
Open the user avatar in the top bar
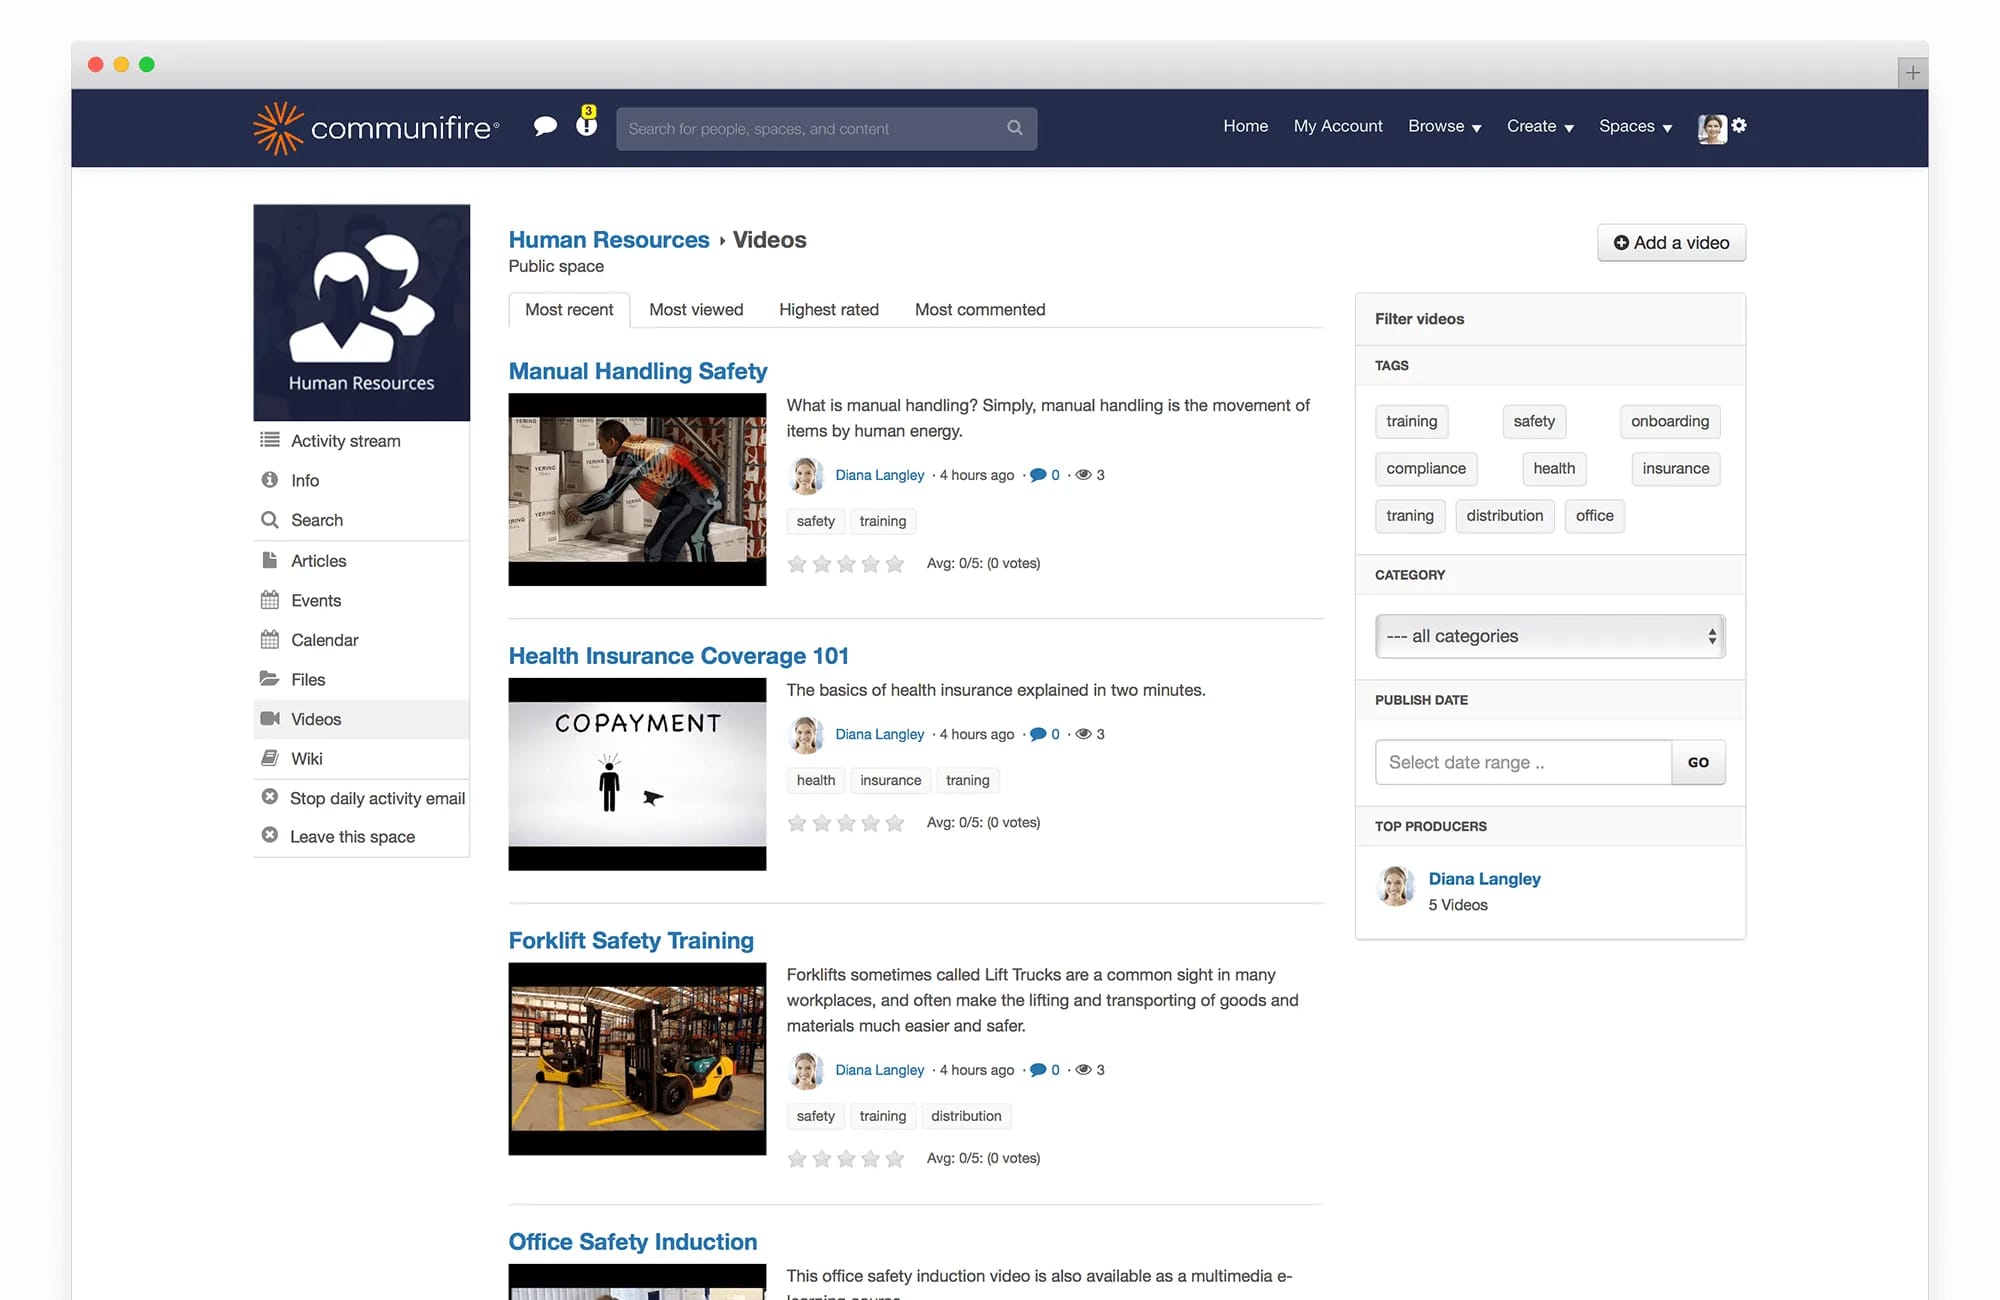[x=1712, y=128]
